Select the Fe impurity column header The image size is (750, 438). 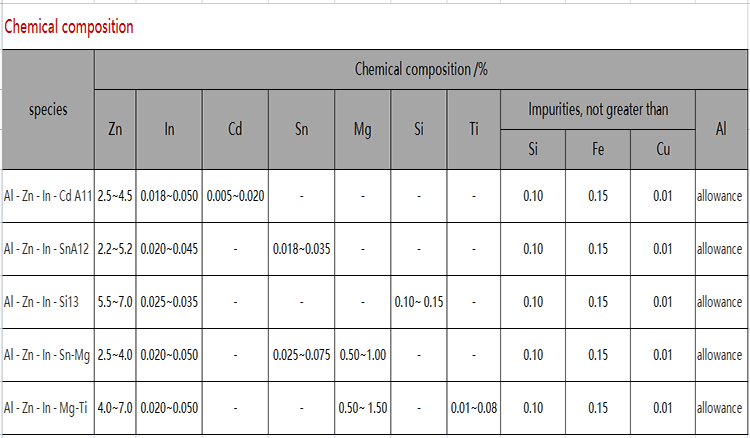(x=597, y=150)
